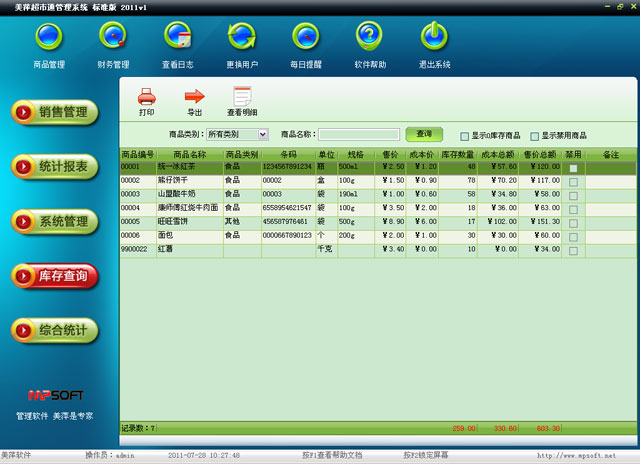Open 销售管理 sales management menu
The width and height of the screenshot is (640, 464).
tap(55, 112)
